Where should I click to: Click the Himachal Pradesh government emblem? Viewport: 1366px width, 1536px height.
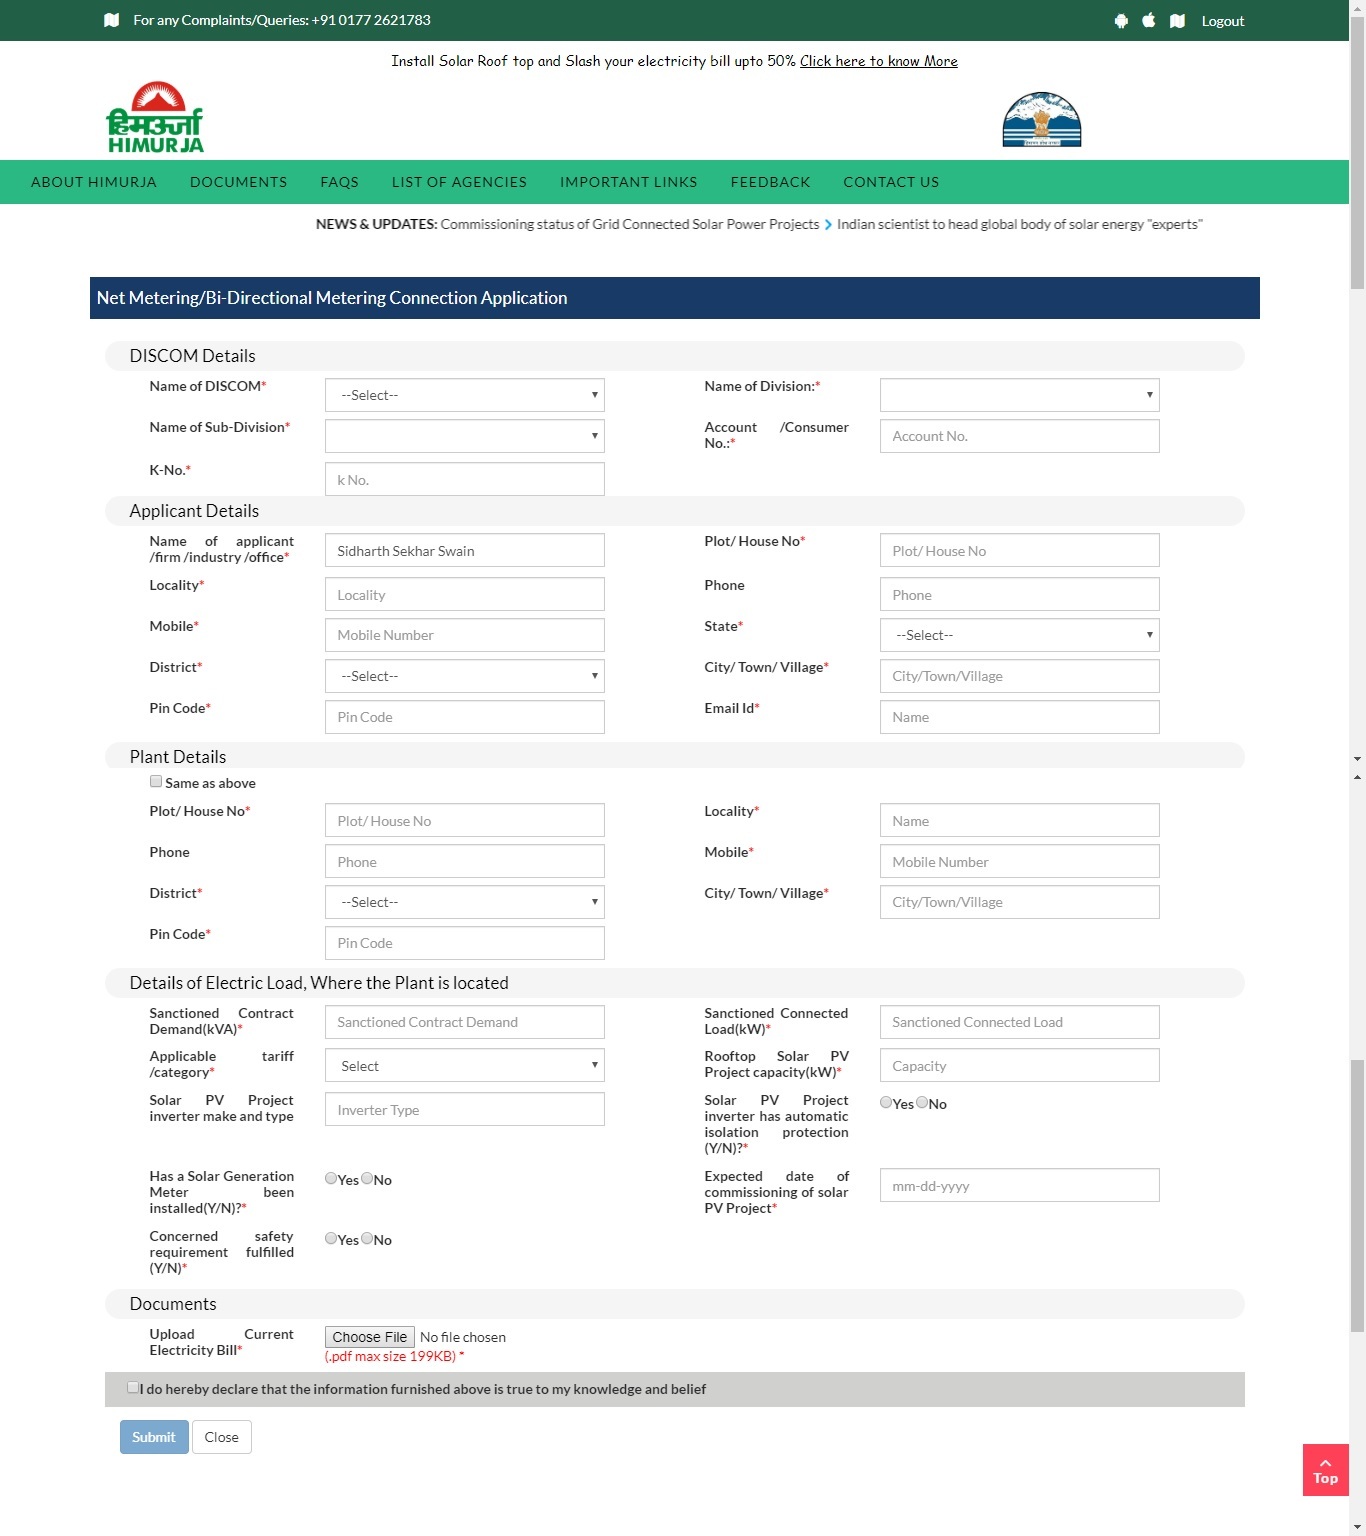(x=1042, y=120)
